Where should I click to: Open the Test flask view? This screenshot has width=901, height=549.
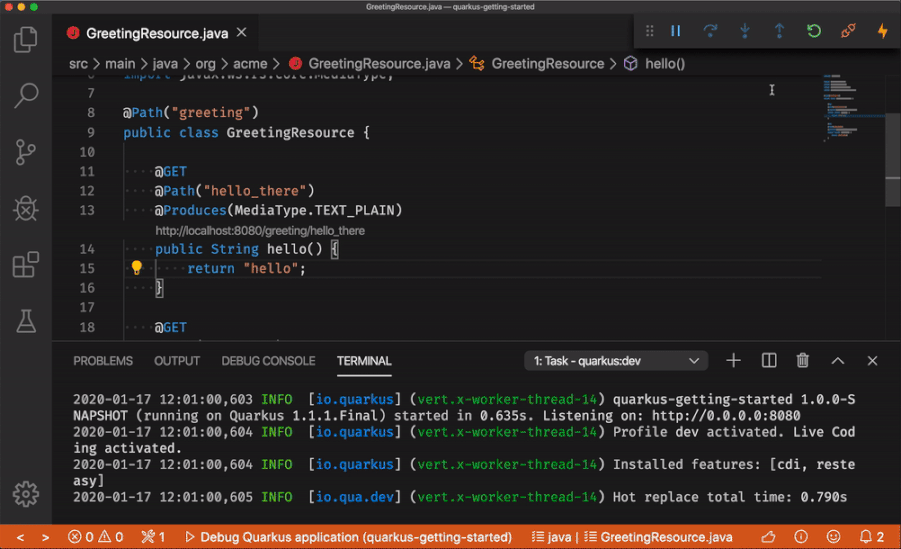tap(26, 321)
